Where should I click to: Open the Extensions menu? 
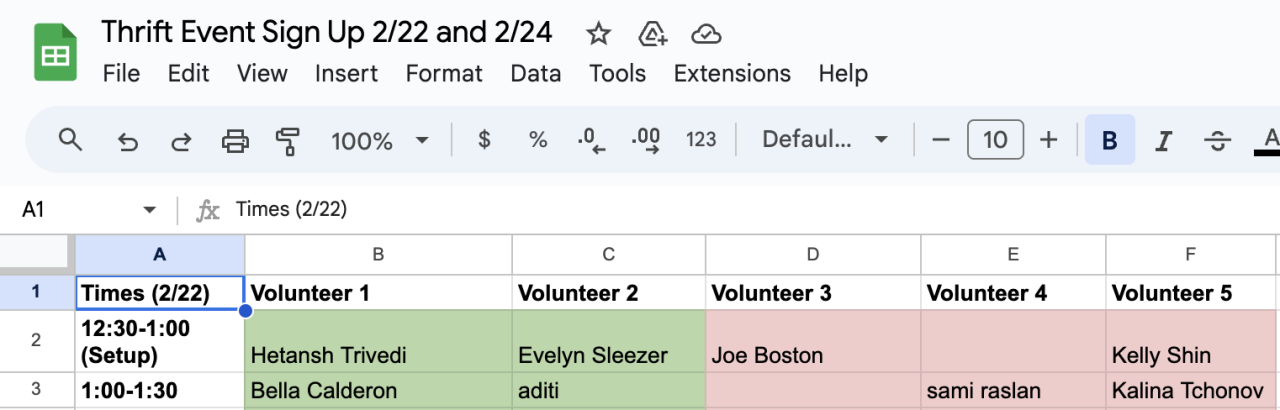[x=732, y=73]
